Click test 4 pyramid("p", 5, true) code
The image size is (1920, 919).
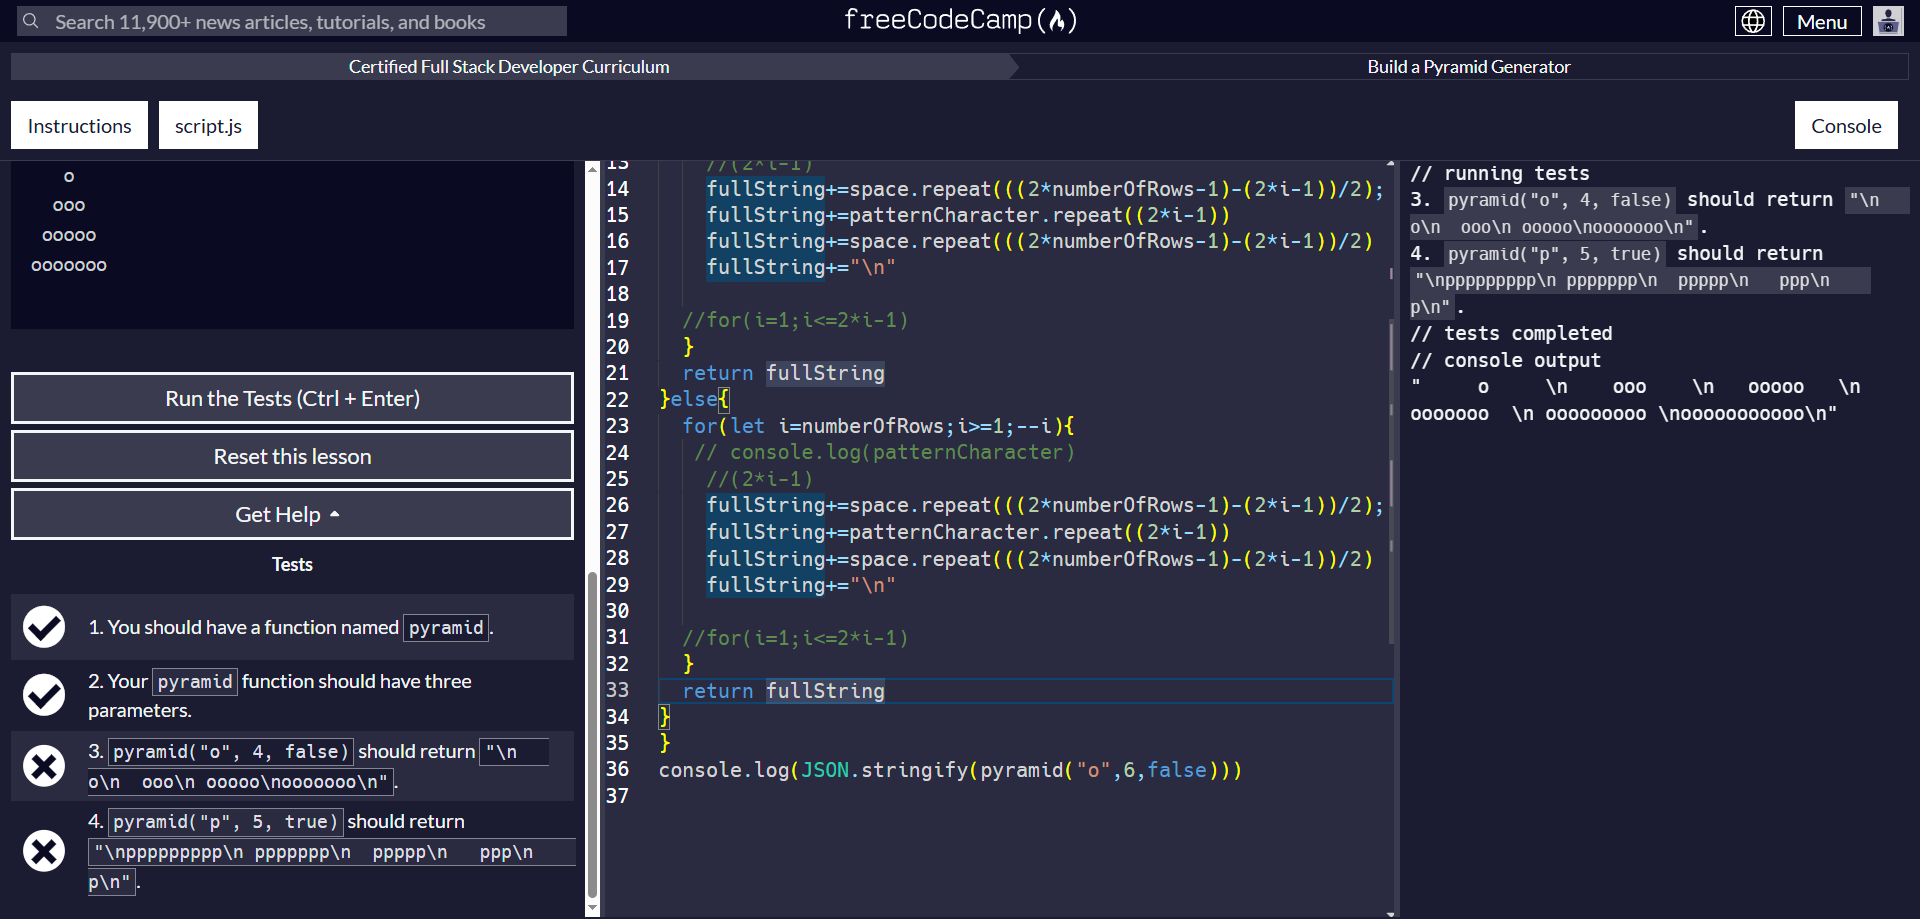(x=225, y=822)
